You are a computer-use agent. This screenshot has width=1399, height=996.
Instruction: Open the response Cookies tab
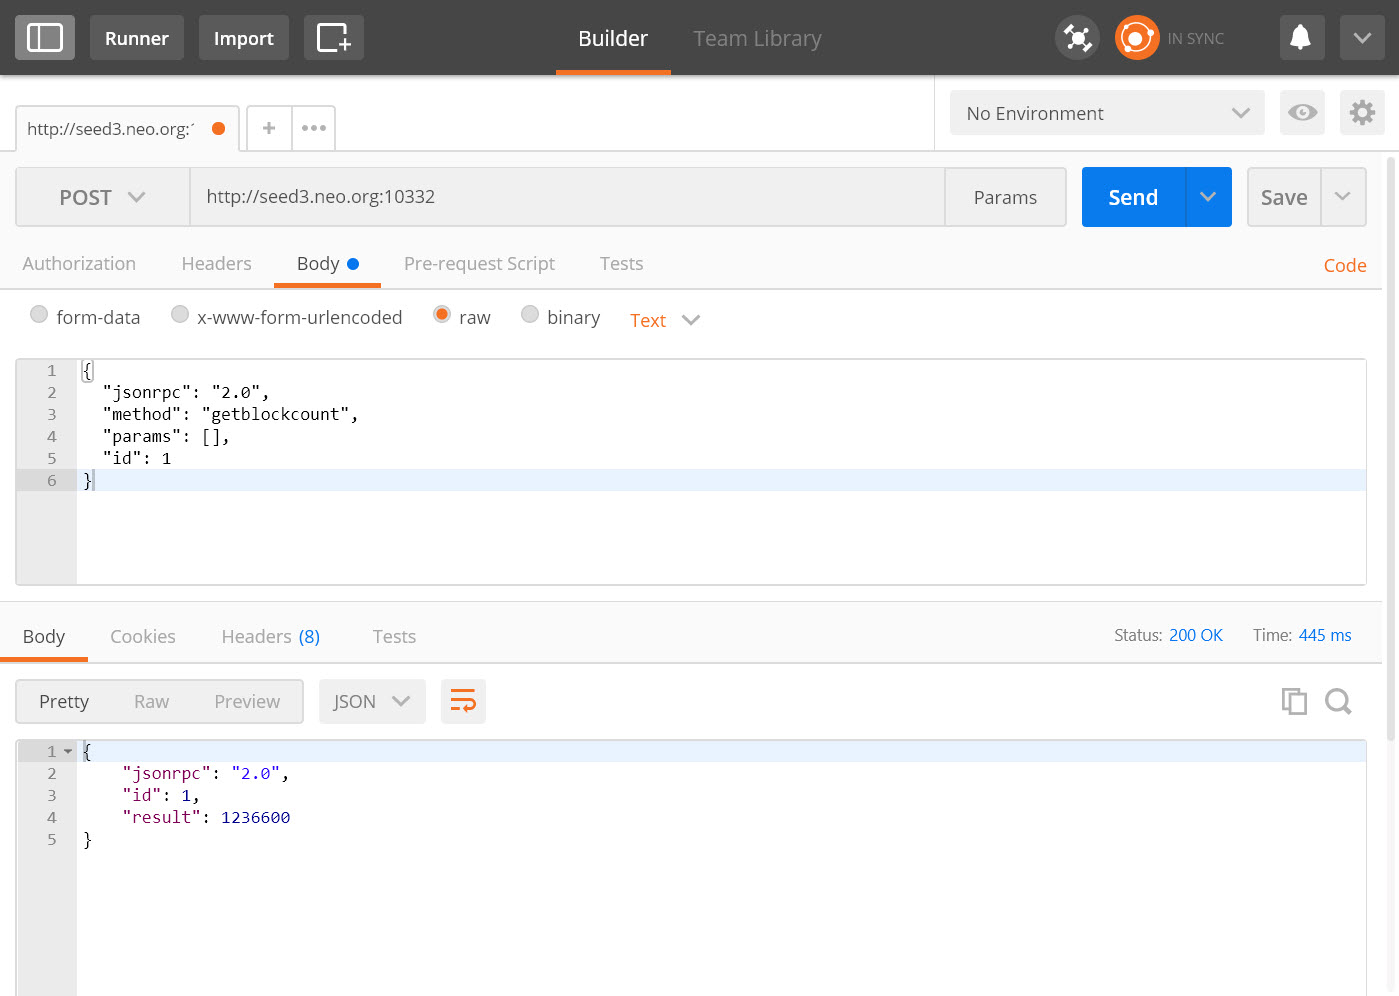[x=143, y=637]
